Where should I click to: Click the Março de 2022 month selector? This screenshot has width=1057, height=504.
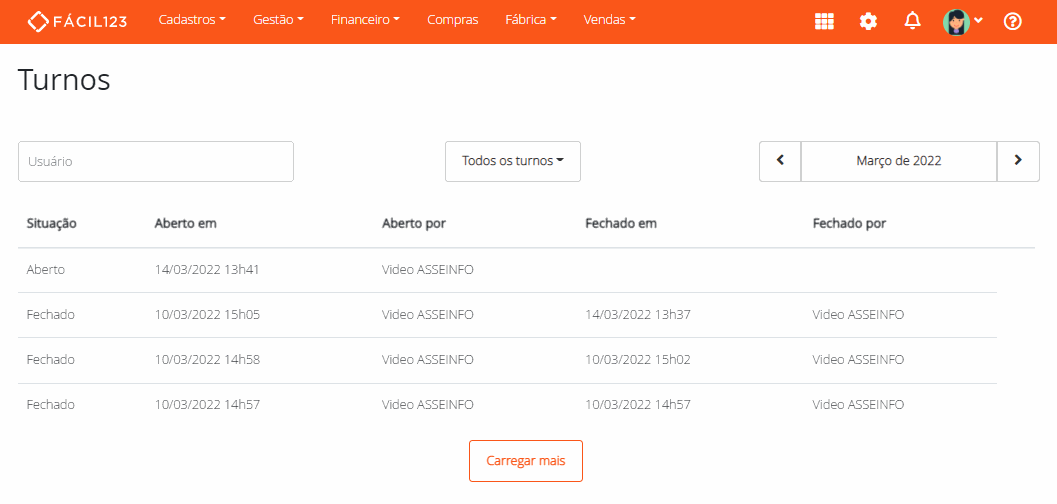click(x=899, y=161)
